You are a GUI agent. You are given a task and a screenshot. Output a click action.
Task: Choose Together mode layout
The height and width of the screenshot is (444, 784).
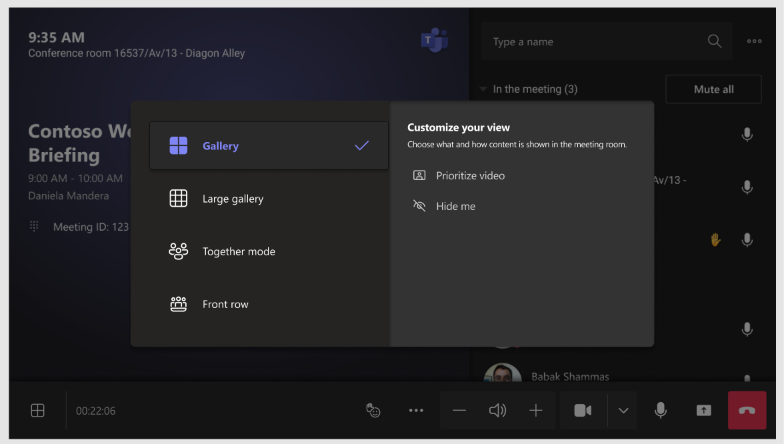click(269, 251)
